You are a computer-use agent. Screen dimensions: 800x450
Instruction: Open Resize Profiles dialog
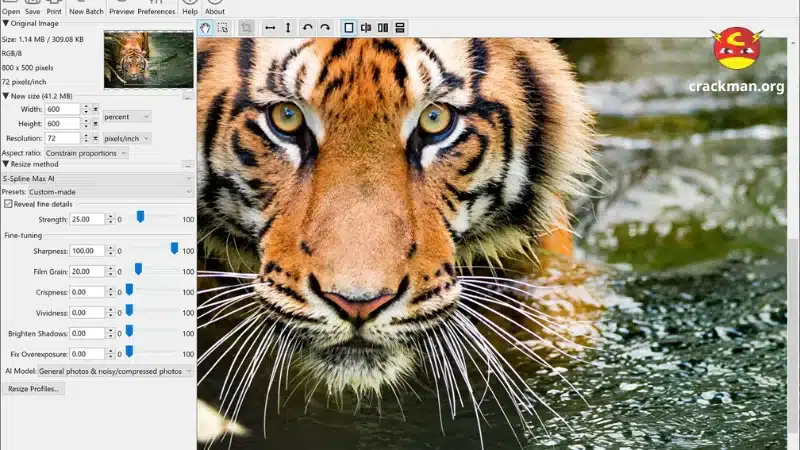[33, 389]
